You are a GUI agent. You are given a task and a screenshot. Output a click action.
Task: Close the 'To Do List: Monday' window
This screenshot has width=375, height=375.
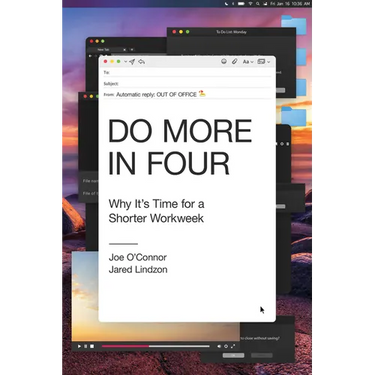pyautogui.click(x=174, y=32)
